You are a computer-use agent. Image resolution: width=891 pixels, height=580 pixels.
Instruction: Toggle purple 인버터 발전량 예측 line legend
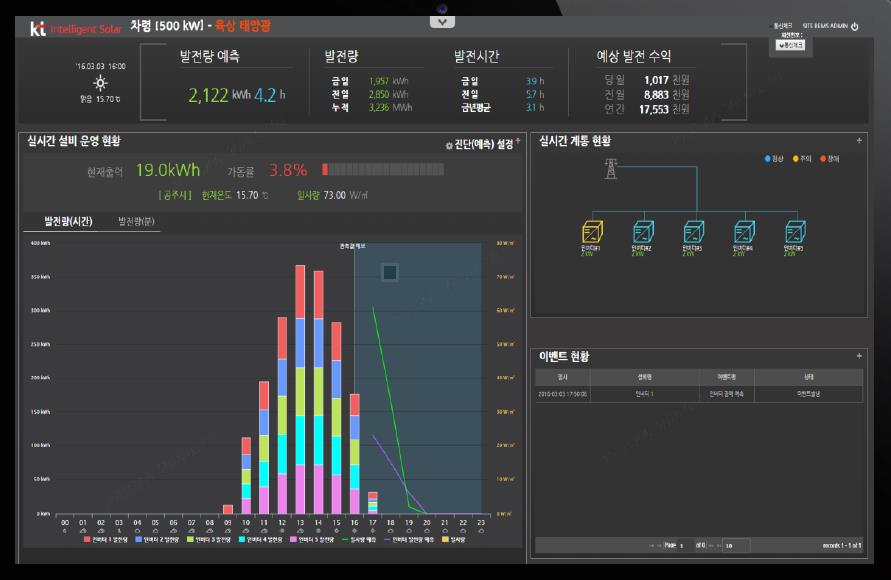409,539
